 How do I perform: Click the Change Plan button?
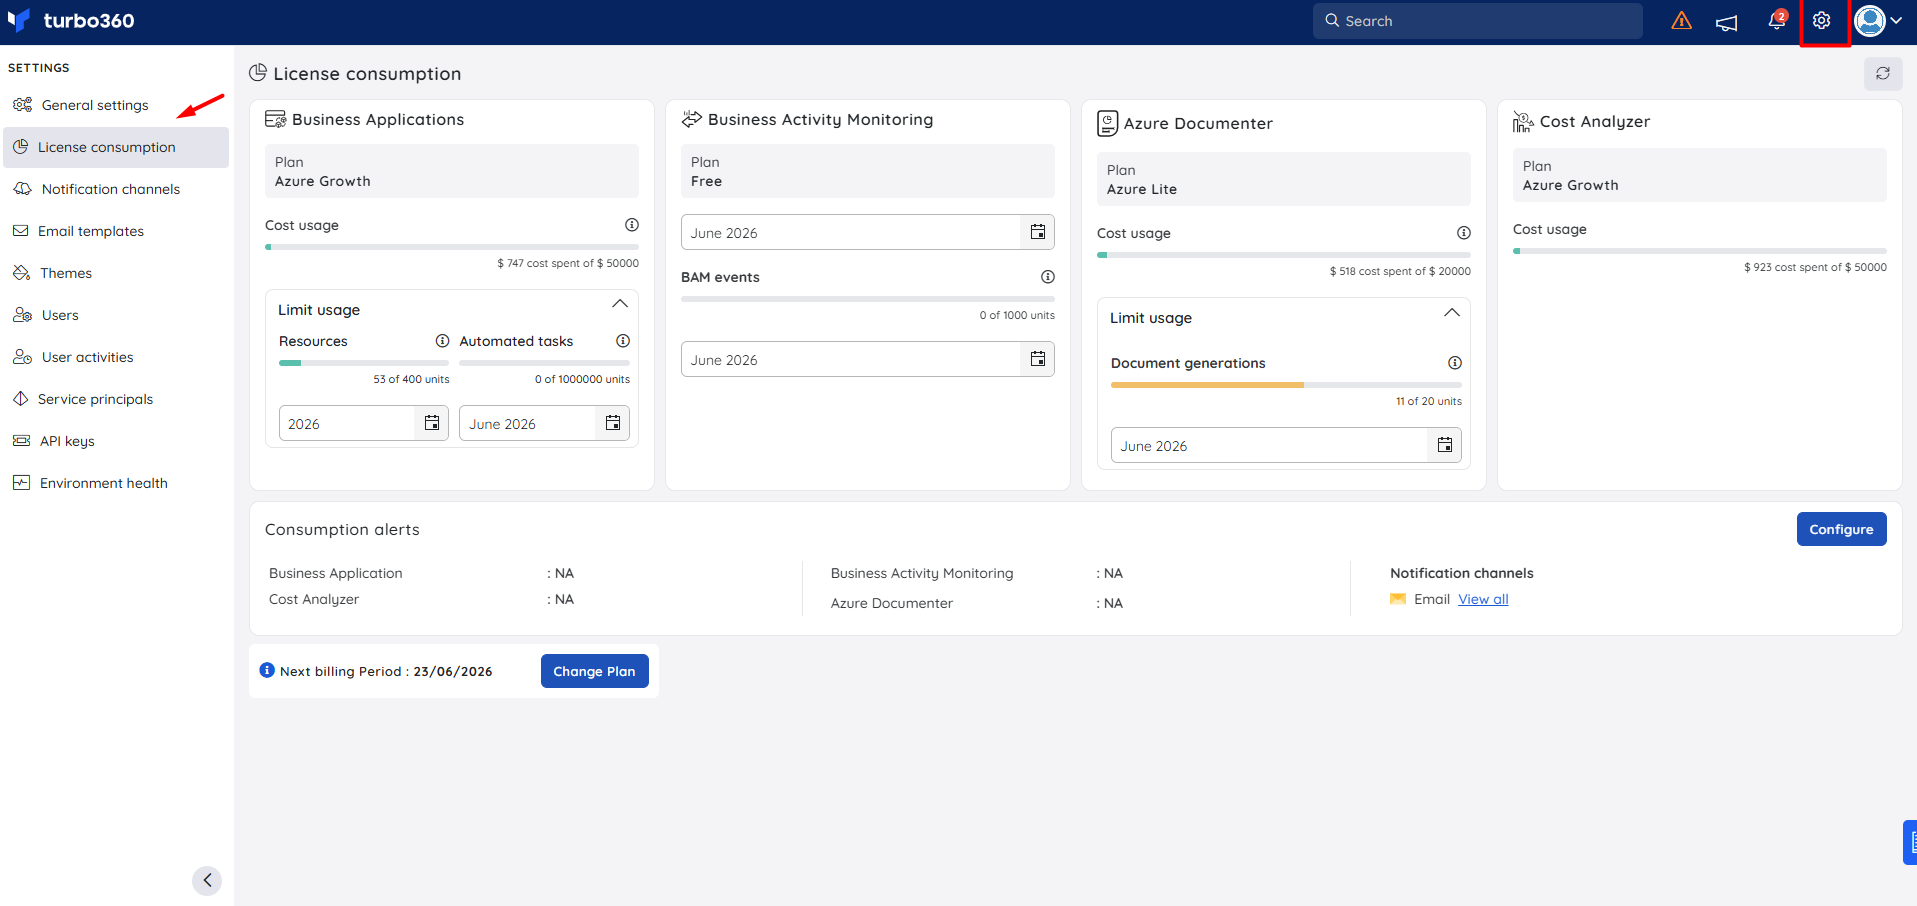click(x=594, y=671)
